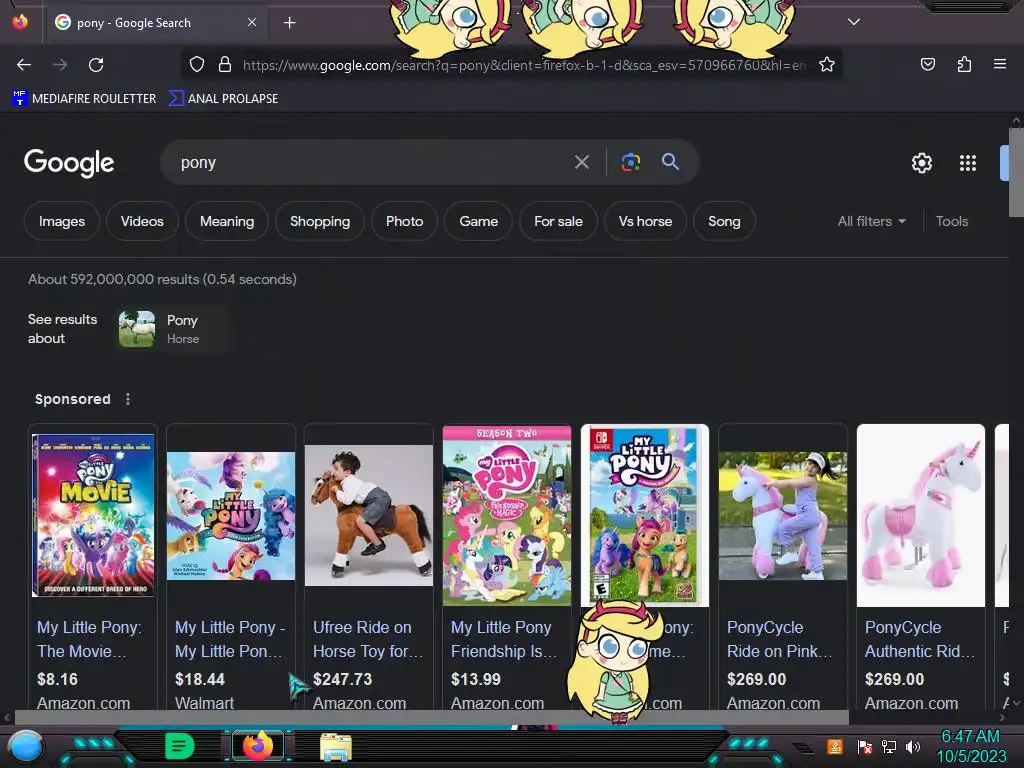1024x768 pixels.
Task: Click the padlock site security icon
Action: [x=225, y=65]
